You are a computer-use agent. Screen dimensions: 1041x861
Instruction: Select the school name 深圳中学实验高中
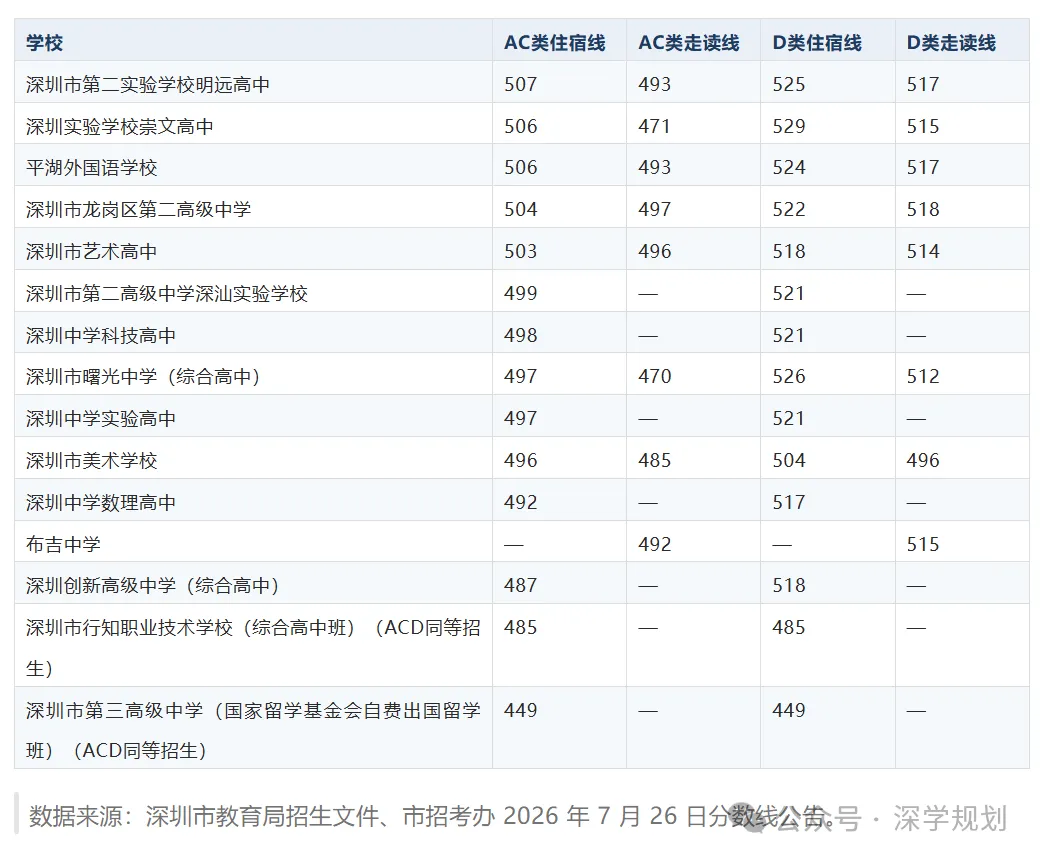coord(101,418)
